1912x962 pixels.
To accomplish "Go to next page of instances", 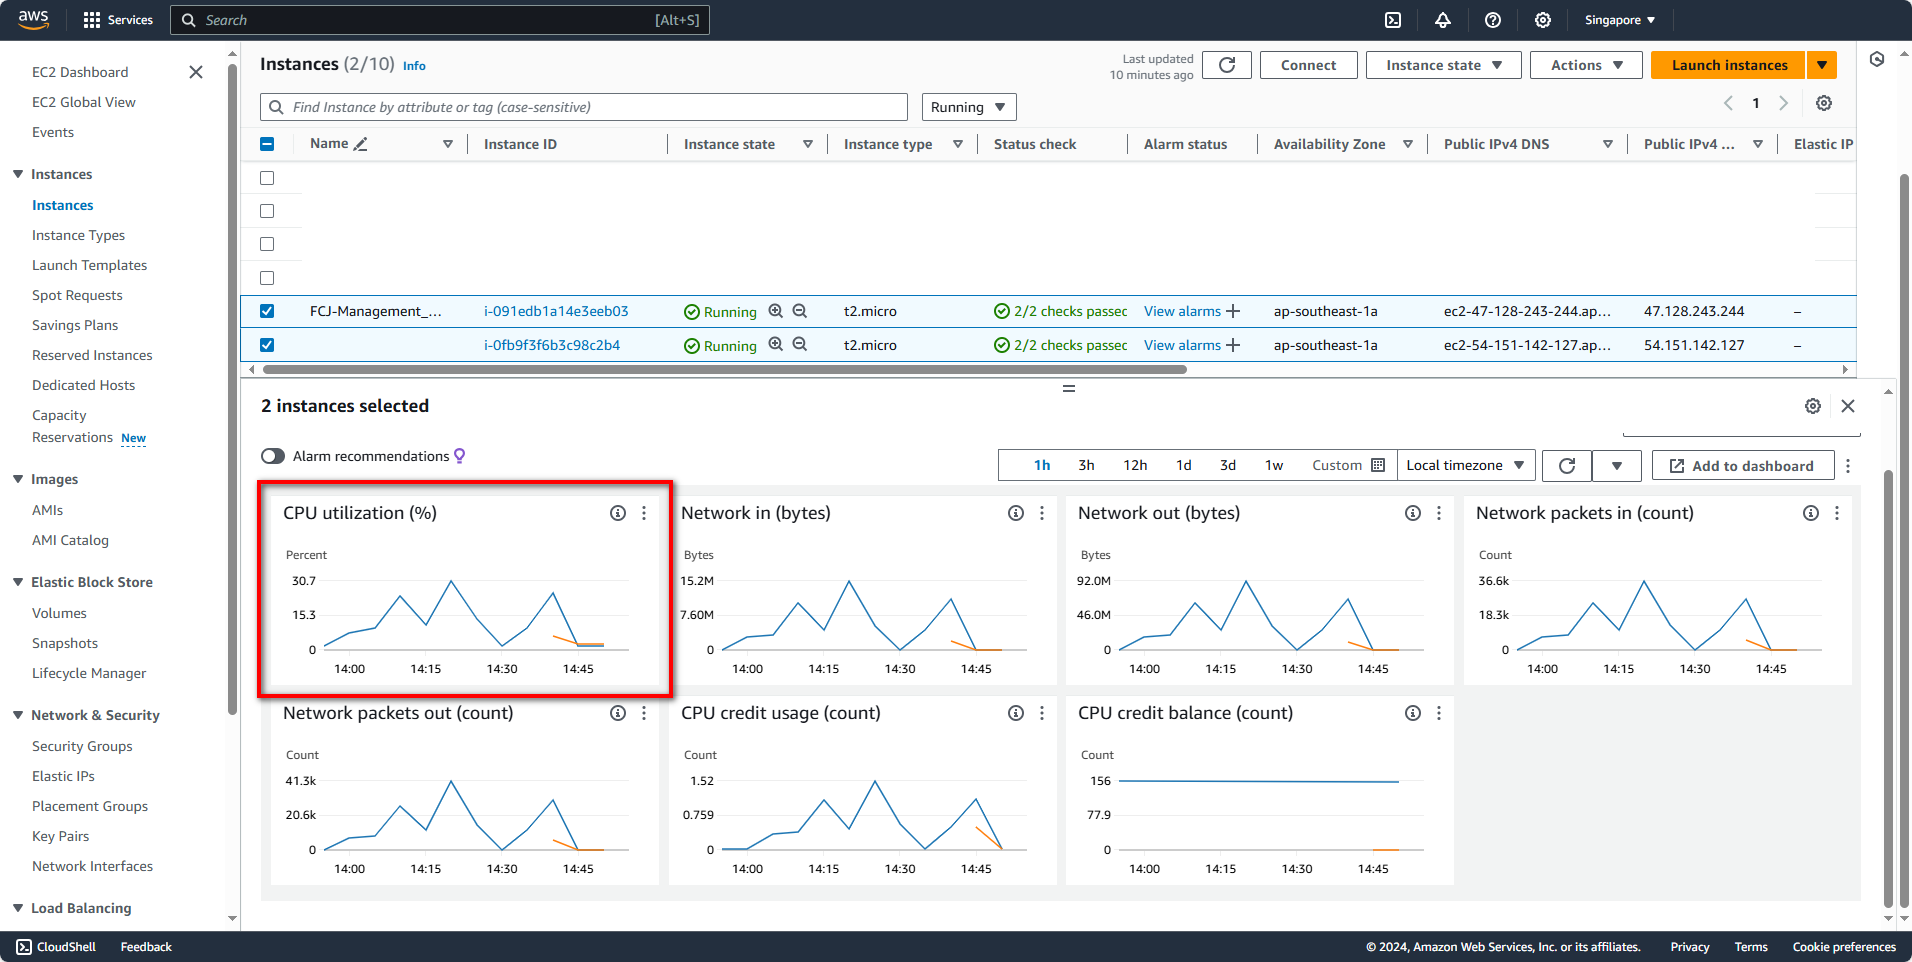I will pyautogui.click(x=1783, y=103).
